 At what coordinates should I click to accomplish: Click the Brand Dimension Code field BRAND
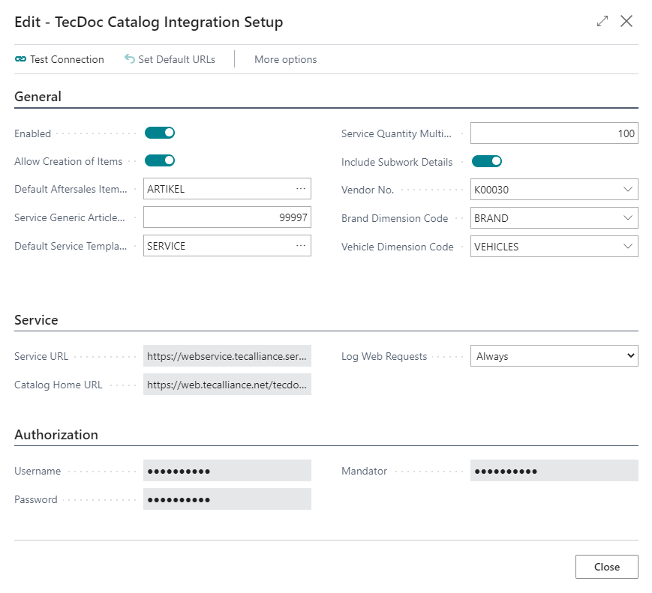click(x=554, y=218)
